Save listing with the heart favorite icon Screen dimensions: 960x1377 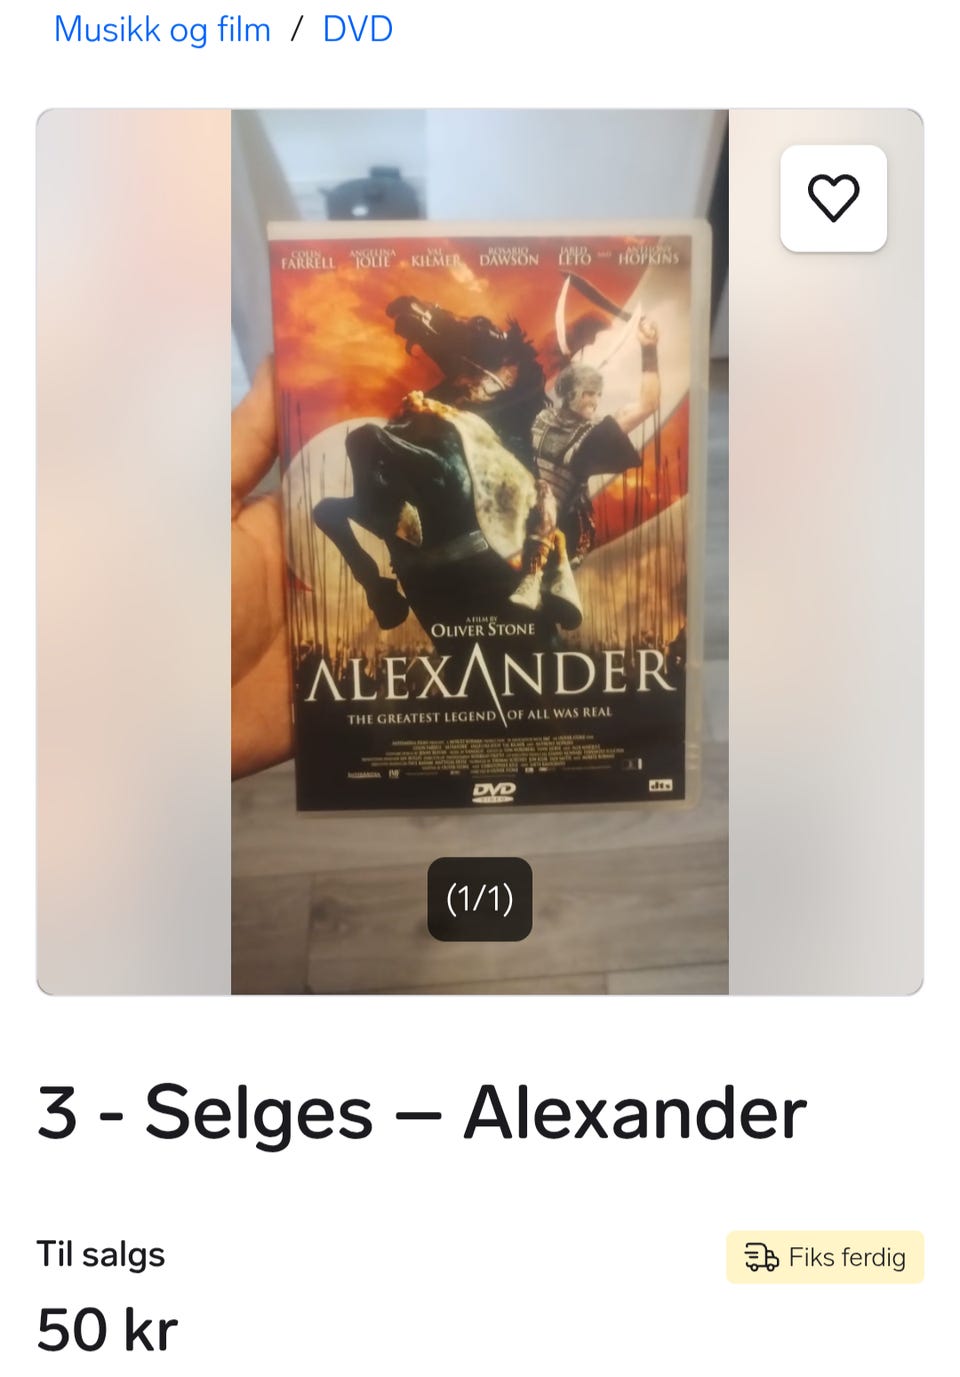point(833,198)
